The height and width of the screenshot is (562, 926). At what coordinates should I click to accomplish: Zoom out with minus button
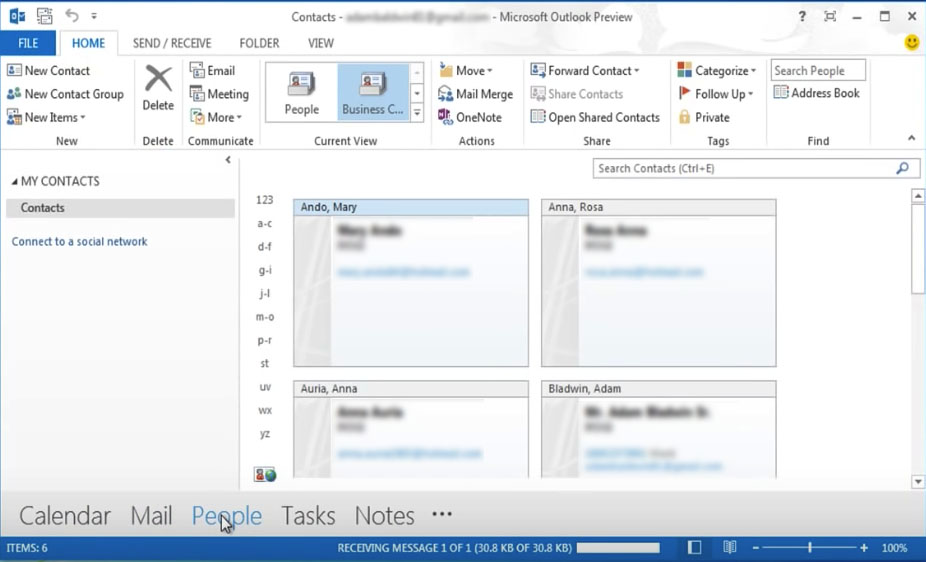point(755,548)
